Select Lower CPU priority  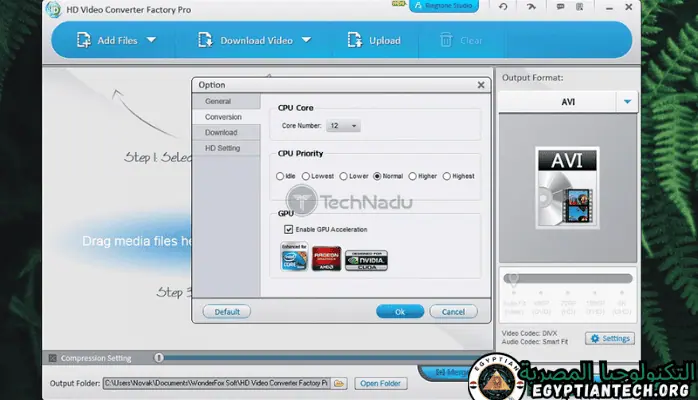point(343,176)
